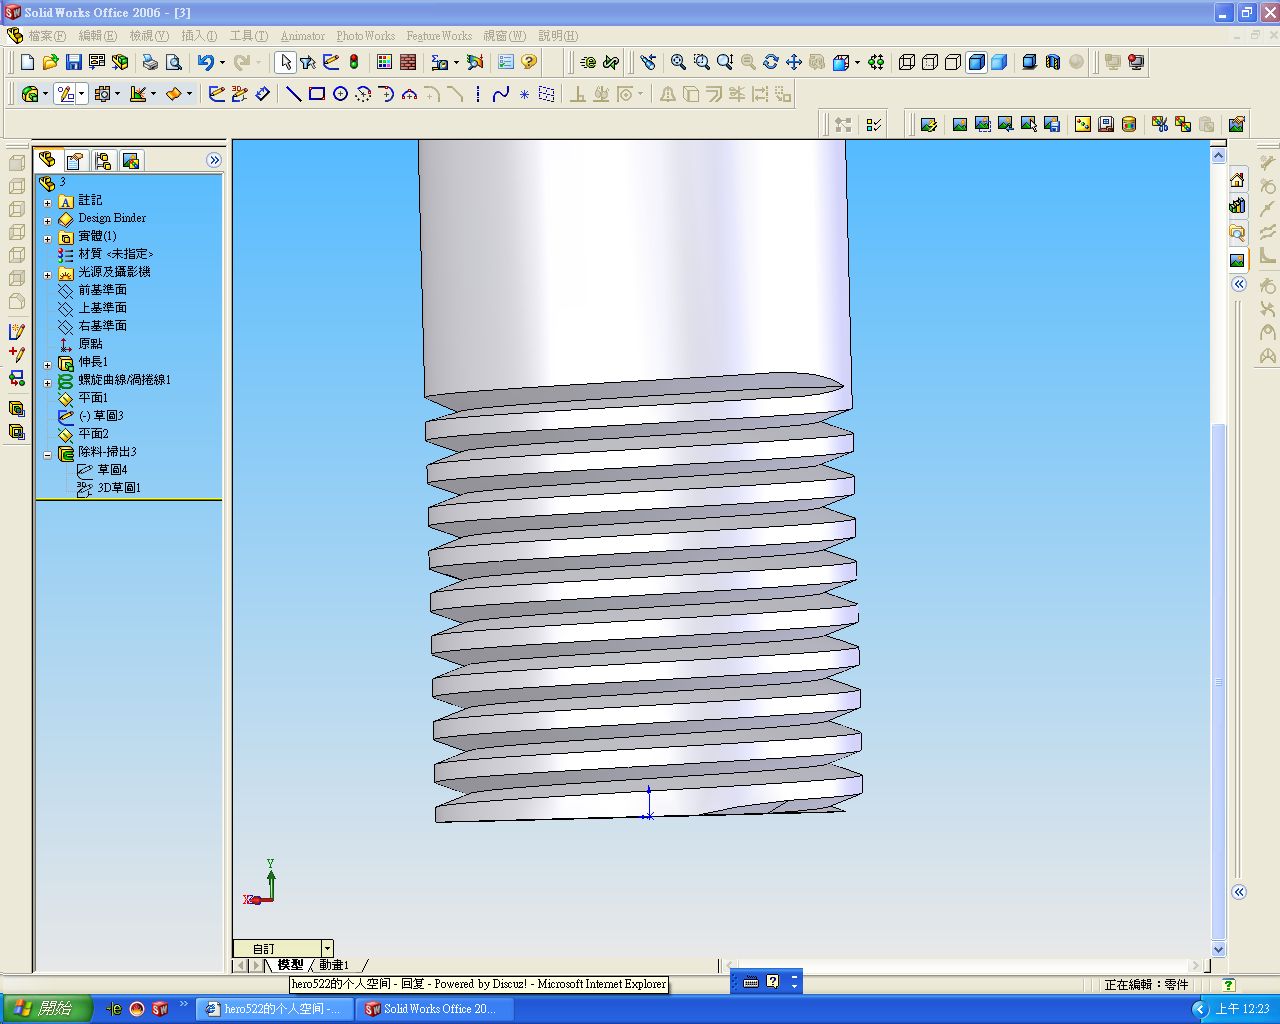Open Print Preview from the toolbar
Image resolution: width=1280 pixels, height=1024 pixels.
tap(173, 62)
